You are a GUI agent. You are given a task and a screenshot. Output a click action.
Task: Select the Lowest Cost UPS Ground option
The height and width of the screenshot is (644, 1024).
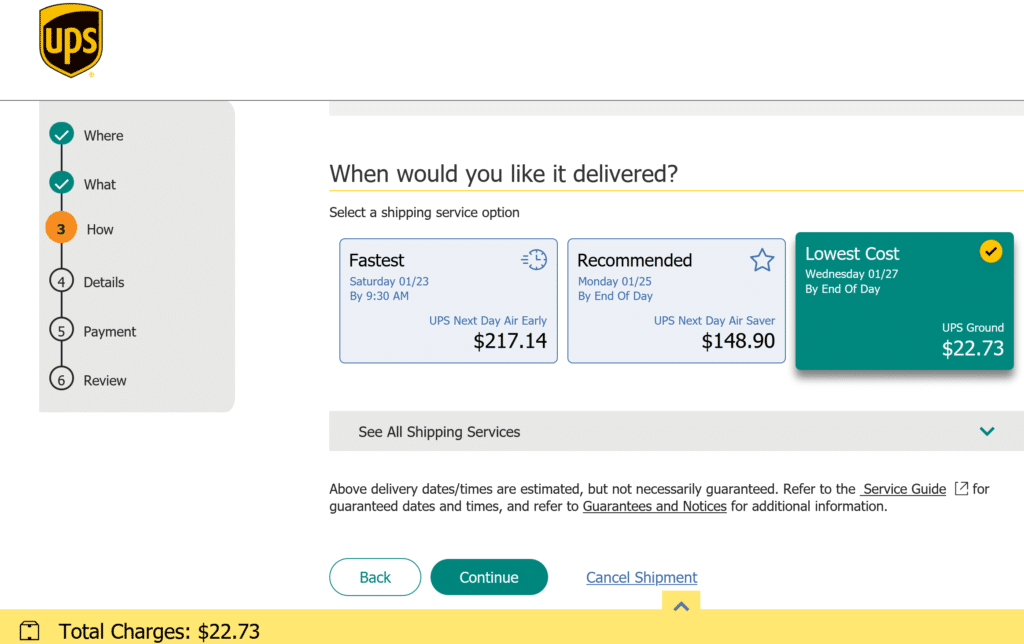click(x=904, y=301)
